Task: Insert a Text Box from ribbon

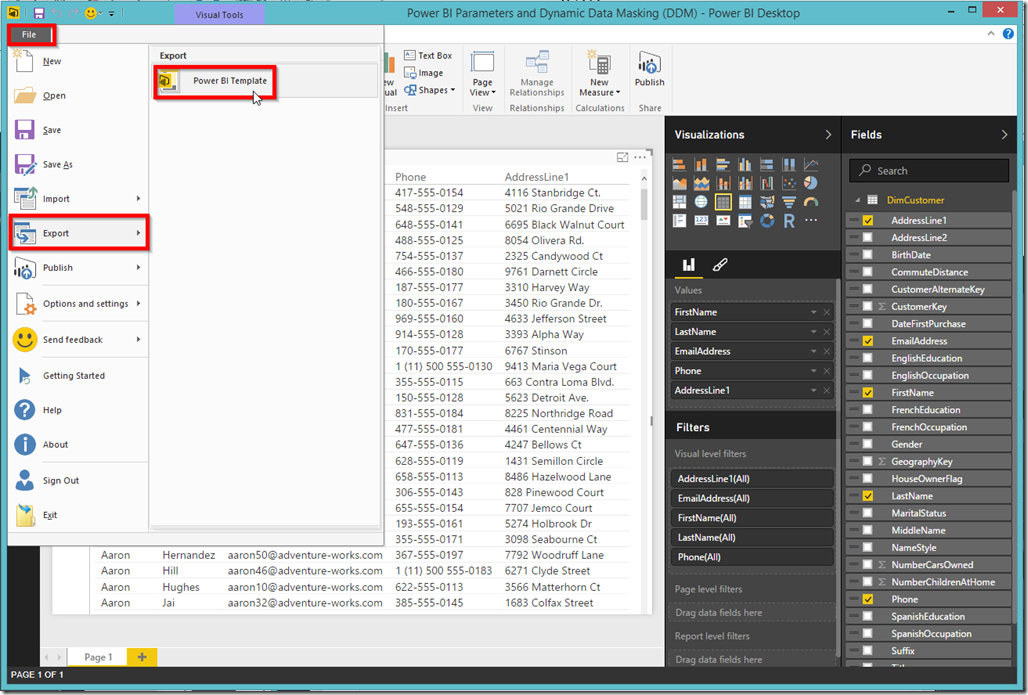Action: [x=428, y=56]
